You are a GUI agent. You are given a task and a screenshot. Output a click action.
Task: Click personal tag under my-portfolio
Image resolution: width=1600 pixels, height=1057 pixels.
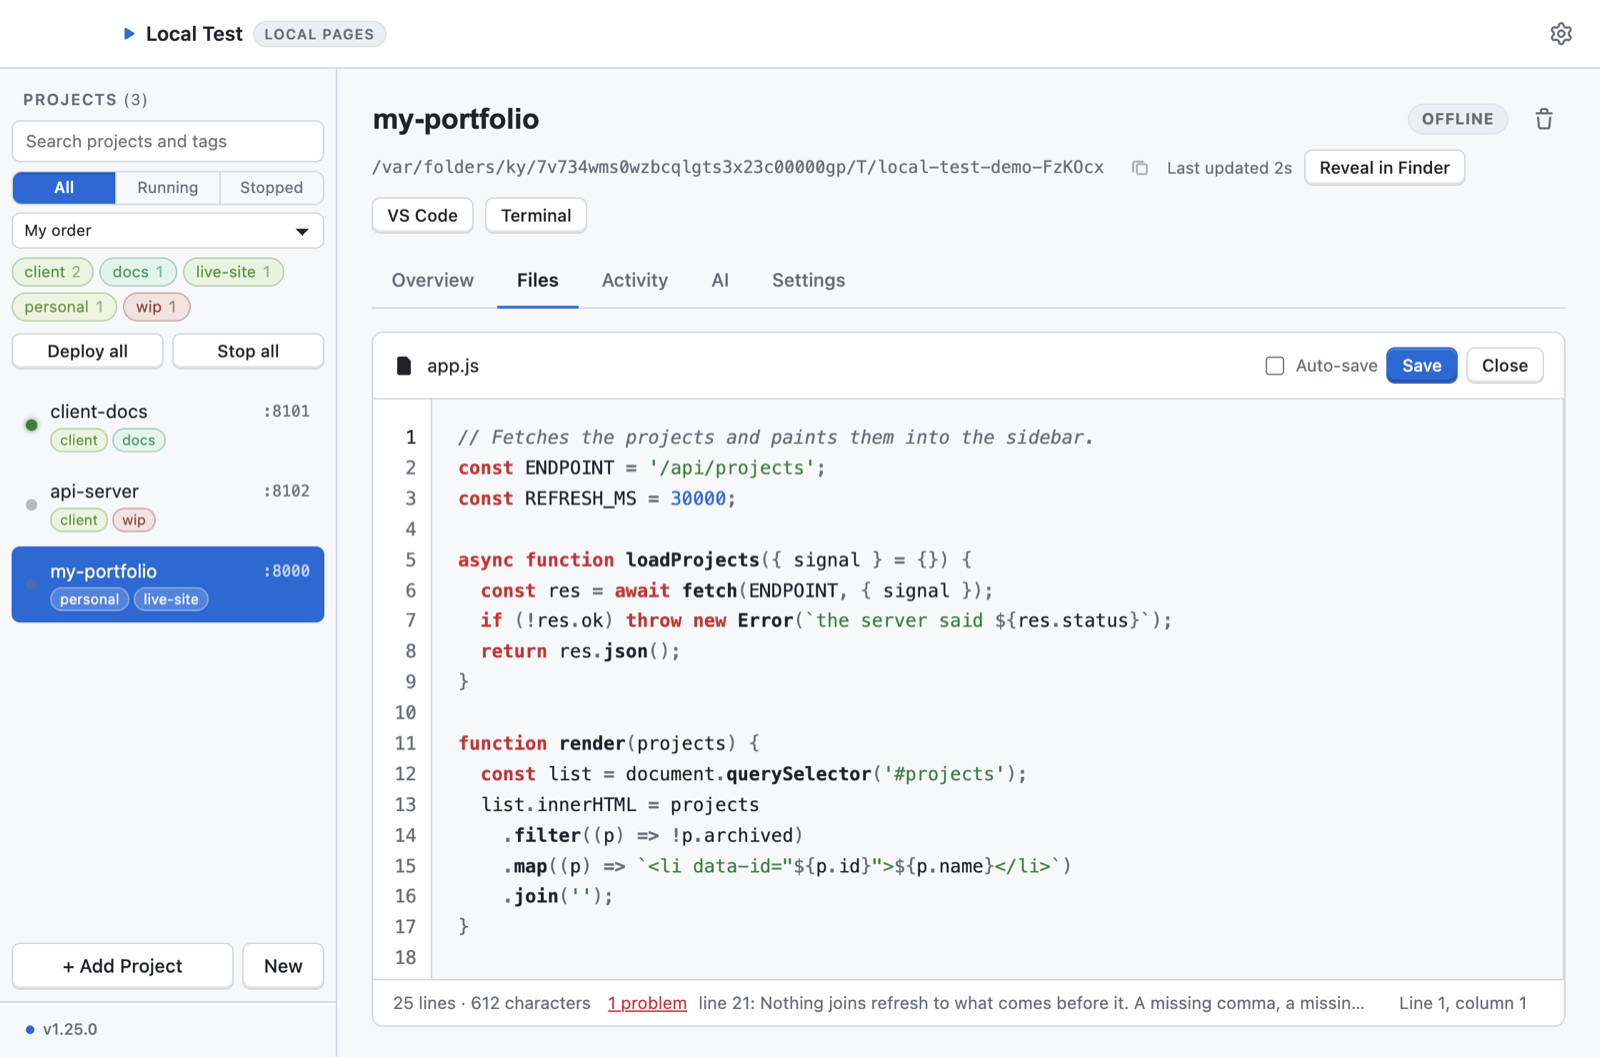89,600
